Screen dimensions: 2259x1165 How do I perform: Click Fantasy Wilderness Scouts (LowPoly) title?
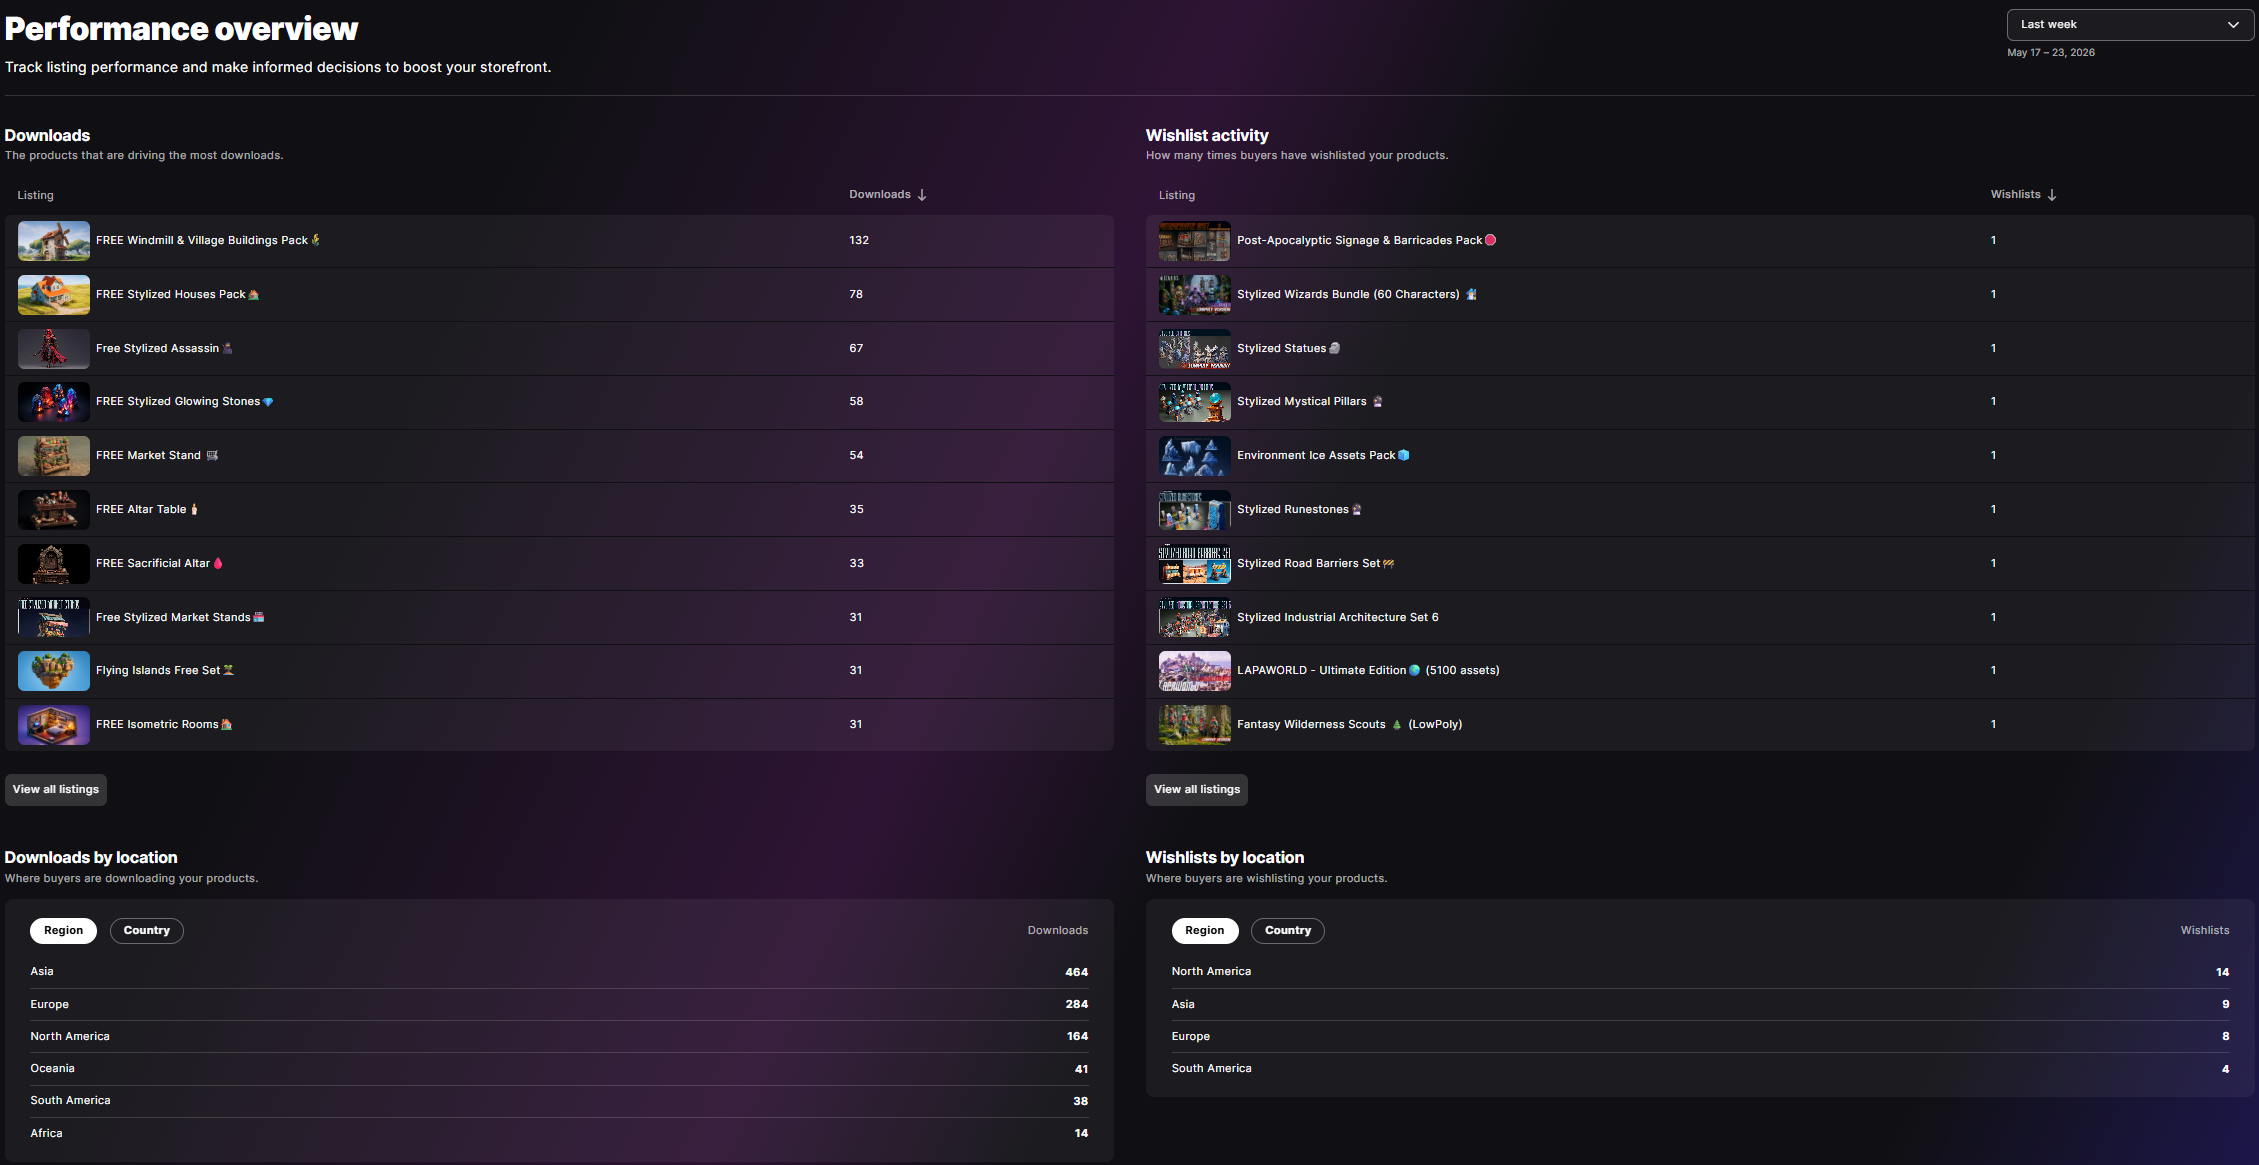click(x=1349, y=725)
